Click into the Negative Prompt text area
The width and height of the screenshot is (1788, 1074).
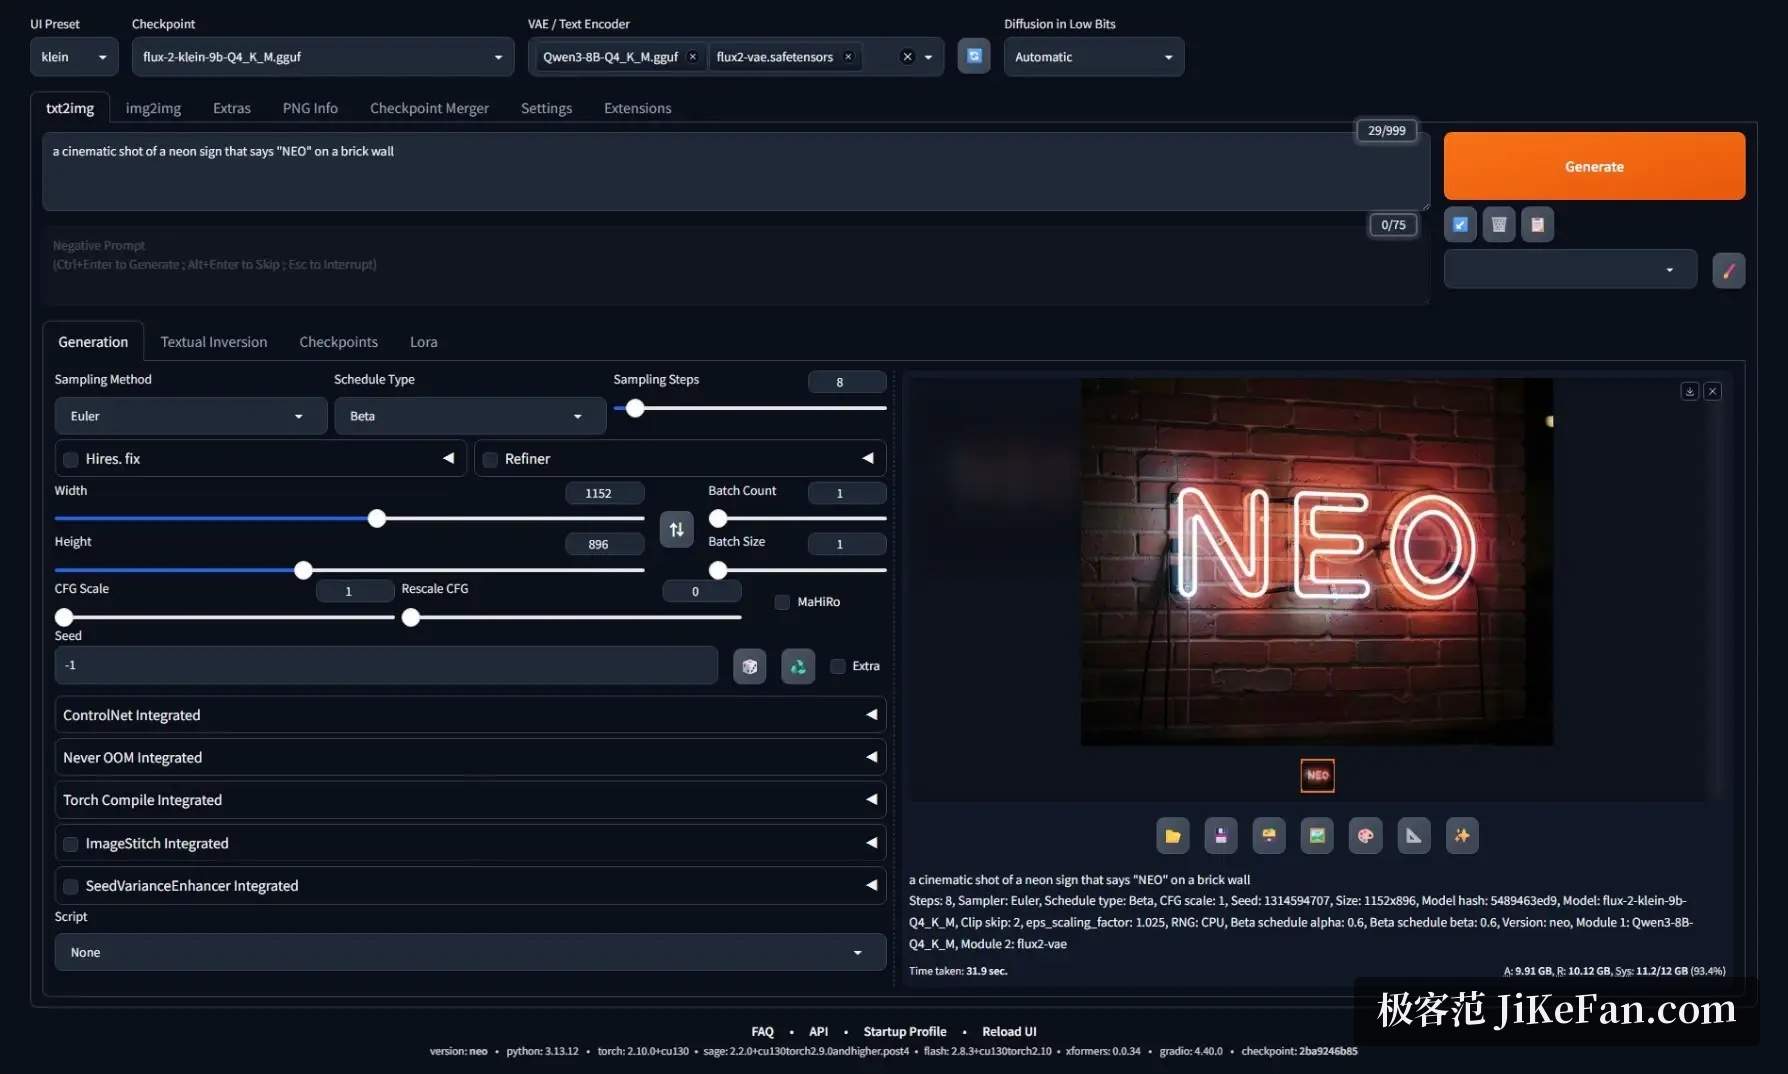(735, 266)
